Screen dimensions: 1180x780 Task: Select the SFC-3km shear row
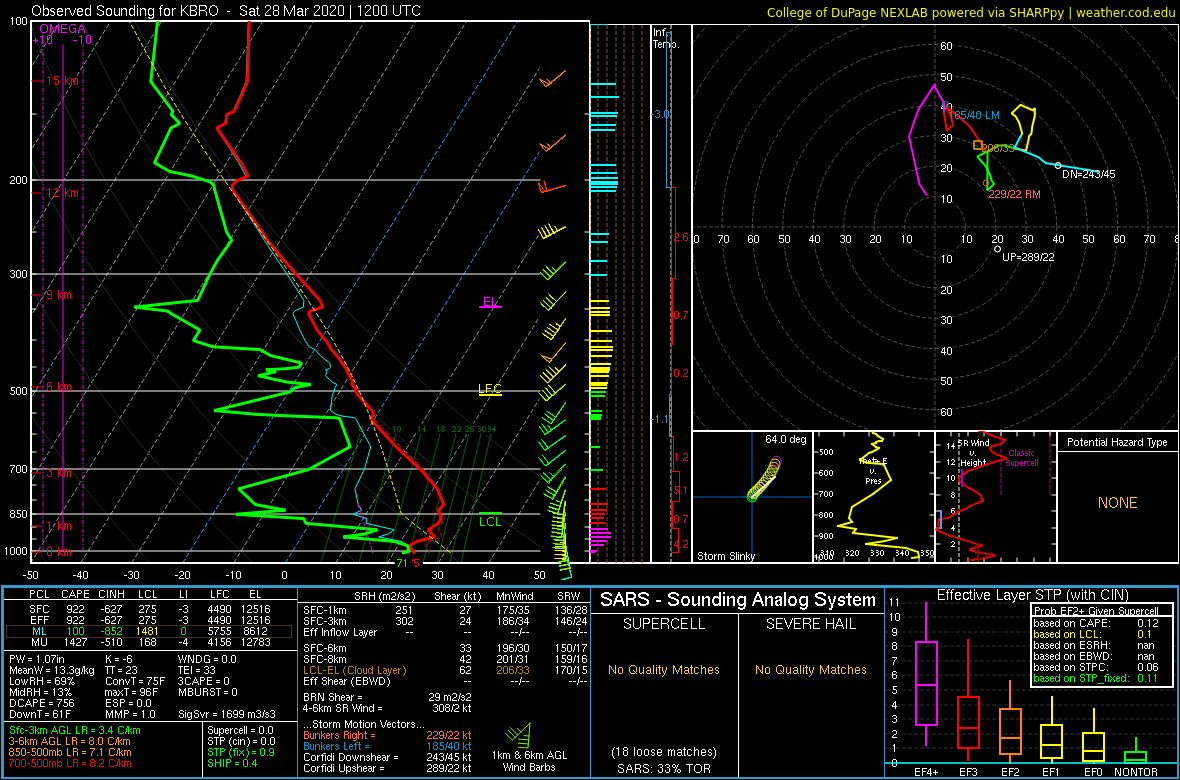click(444, 619)
